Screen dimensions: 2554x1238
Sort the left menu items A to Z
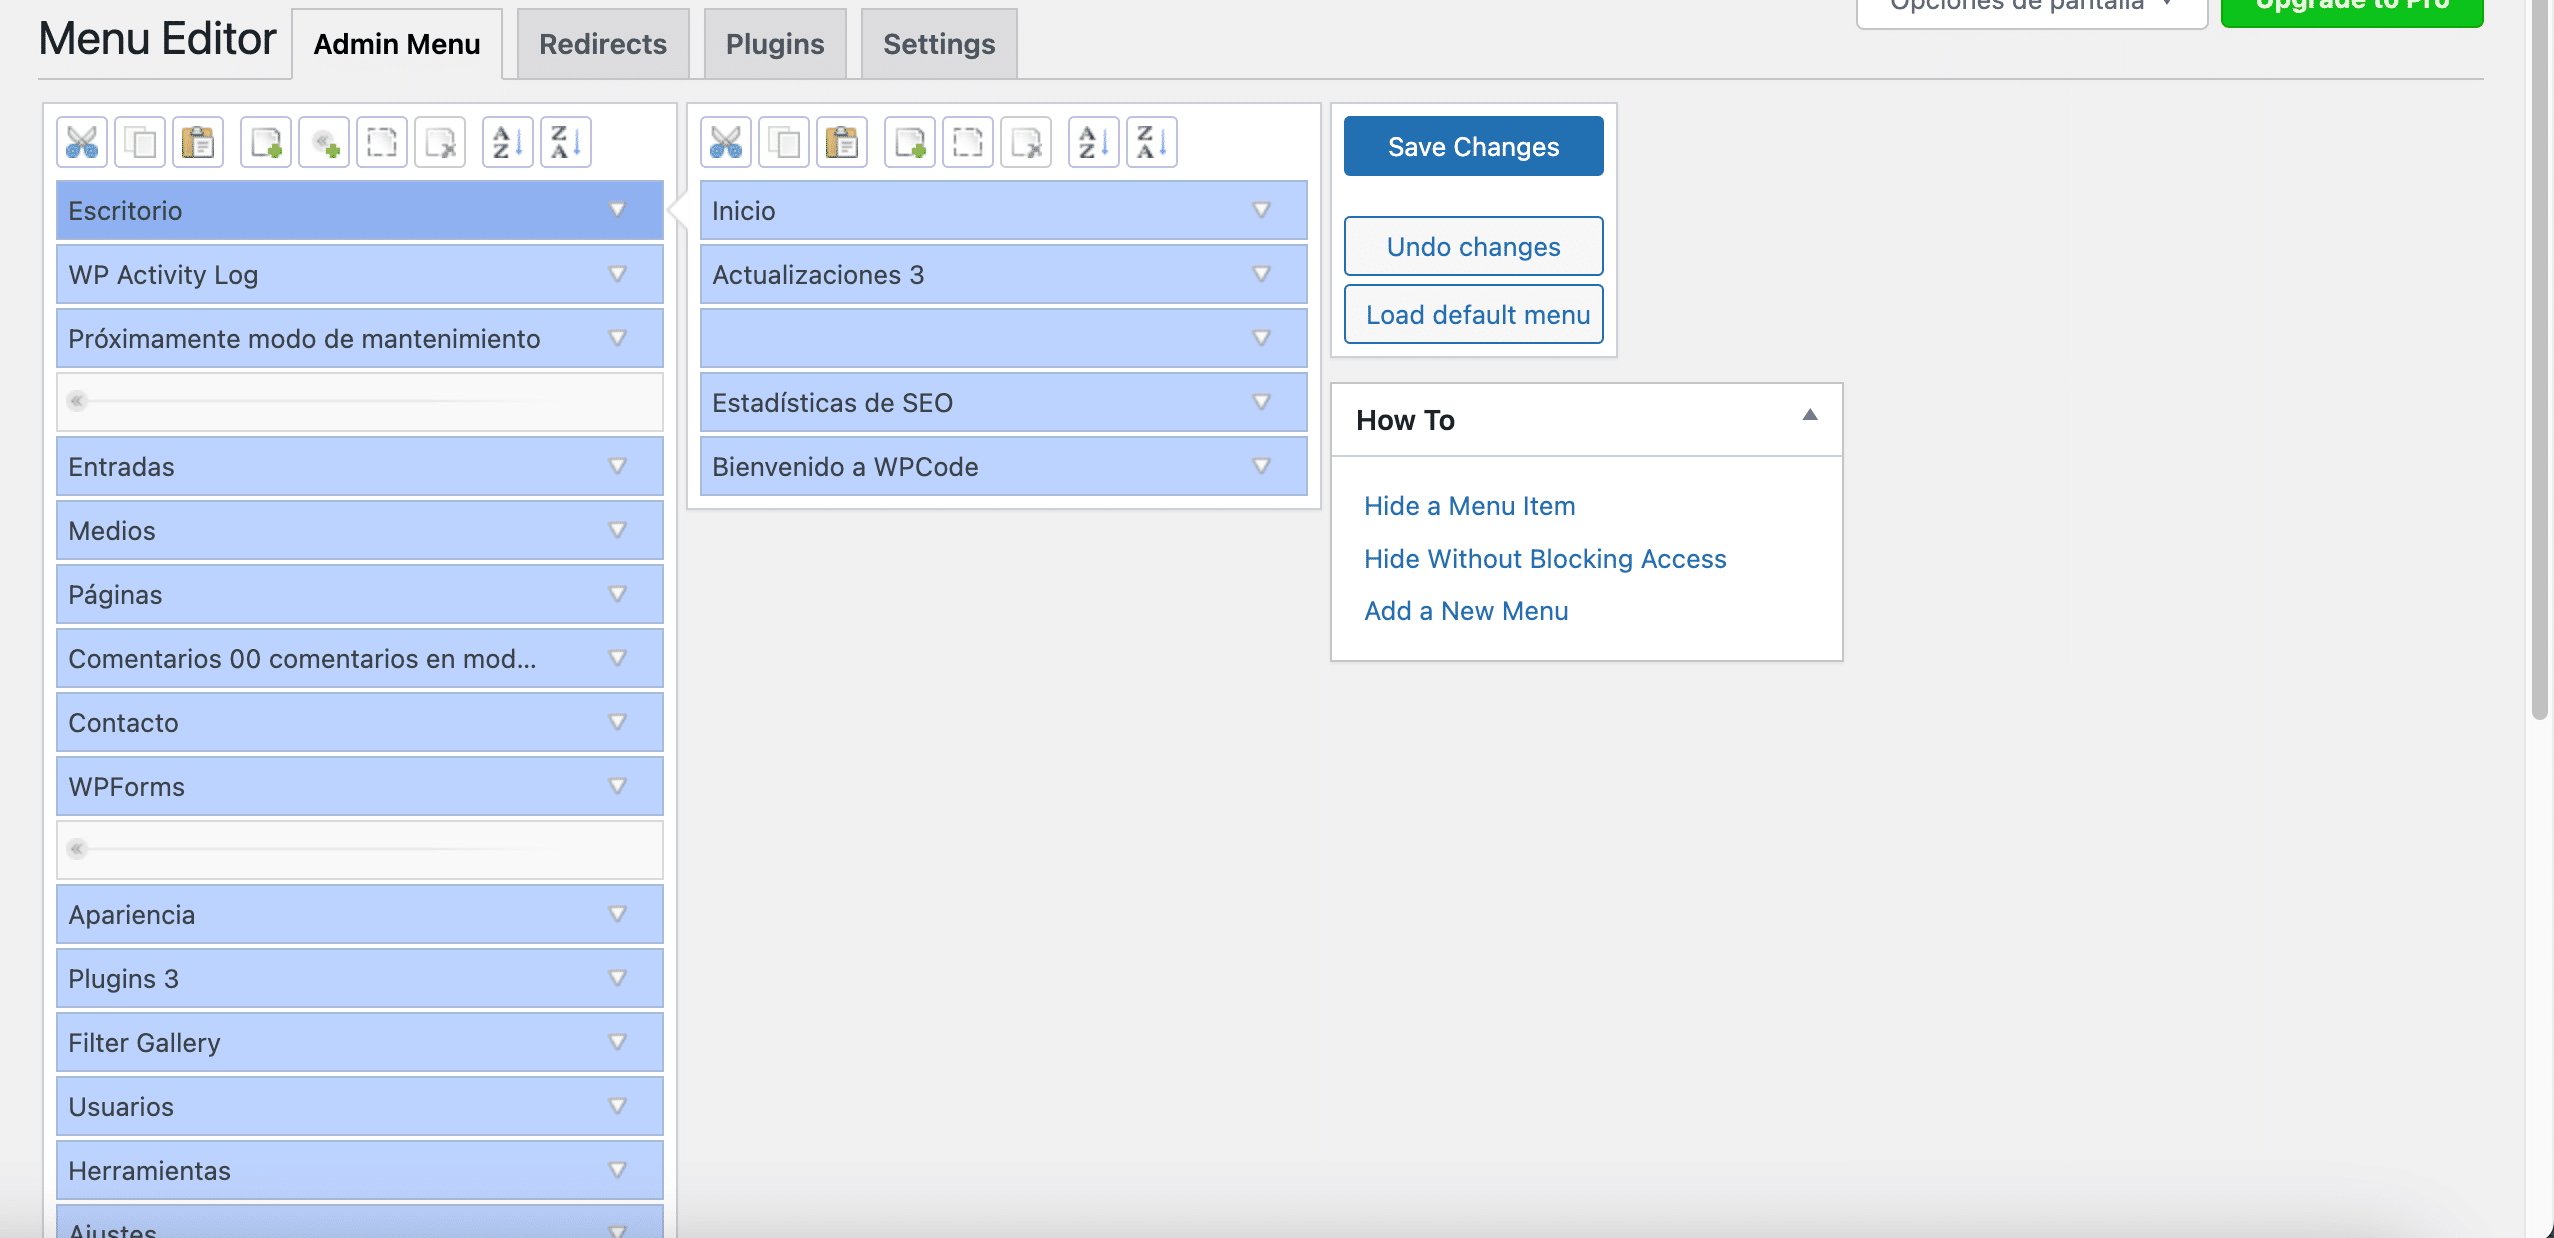[x=507, y=143]
